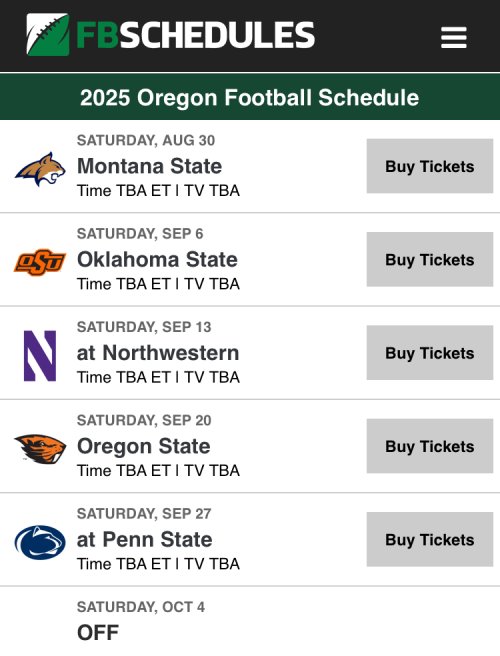Buy Tickets for the Montana State game
This screenshot has height=656, width=500.
coord(430,166)
